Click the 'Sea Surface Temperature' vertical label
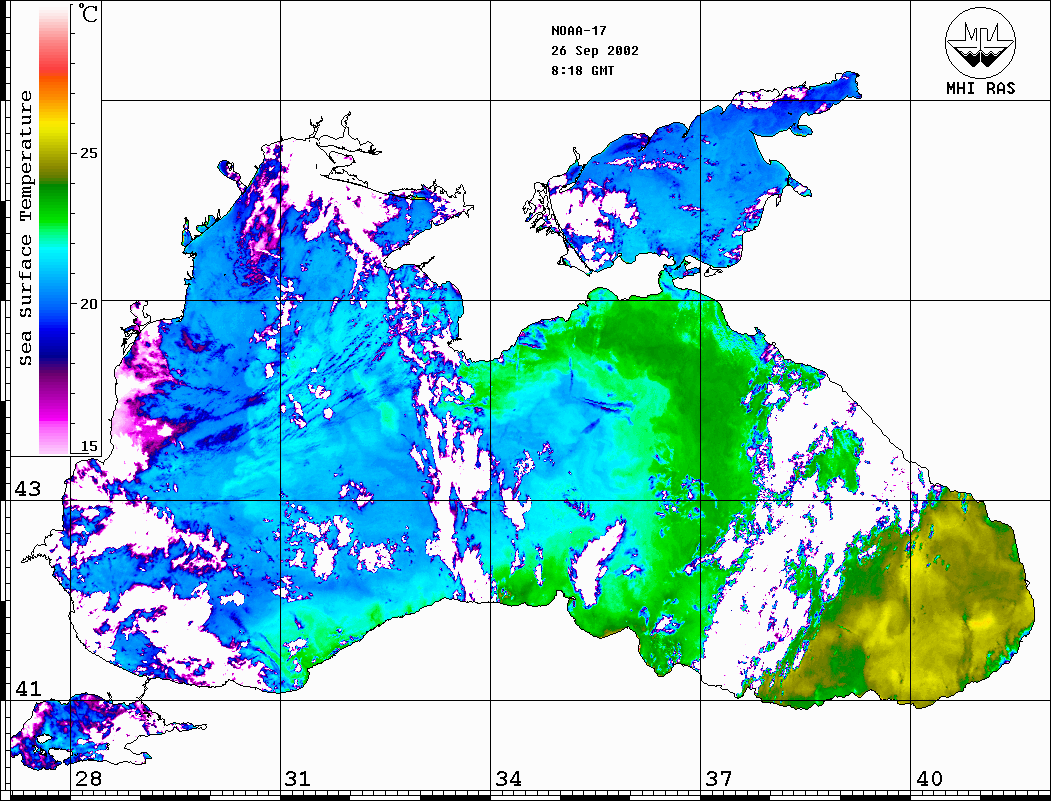 click(x=25, y=228)
